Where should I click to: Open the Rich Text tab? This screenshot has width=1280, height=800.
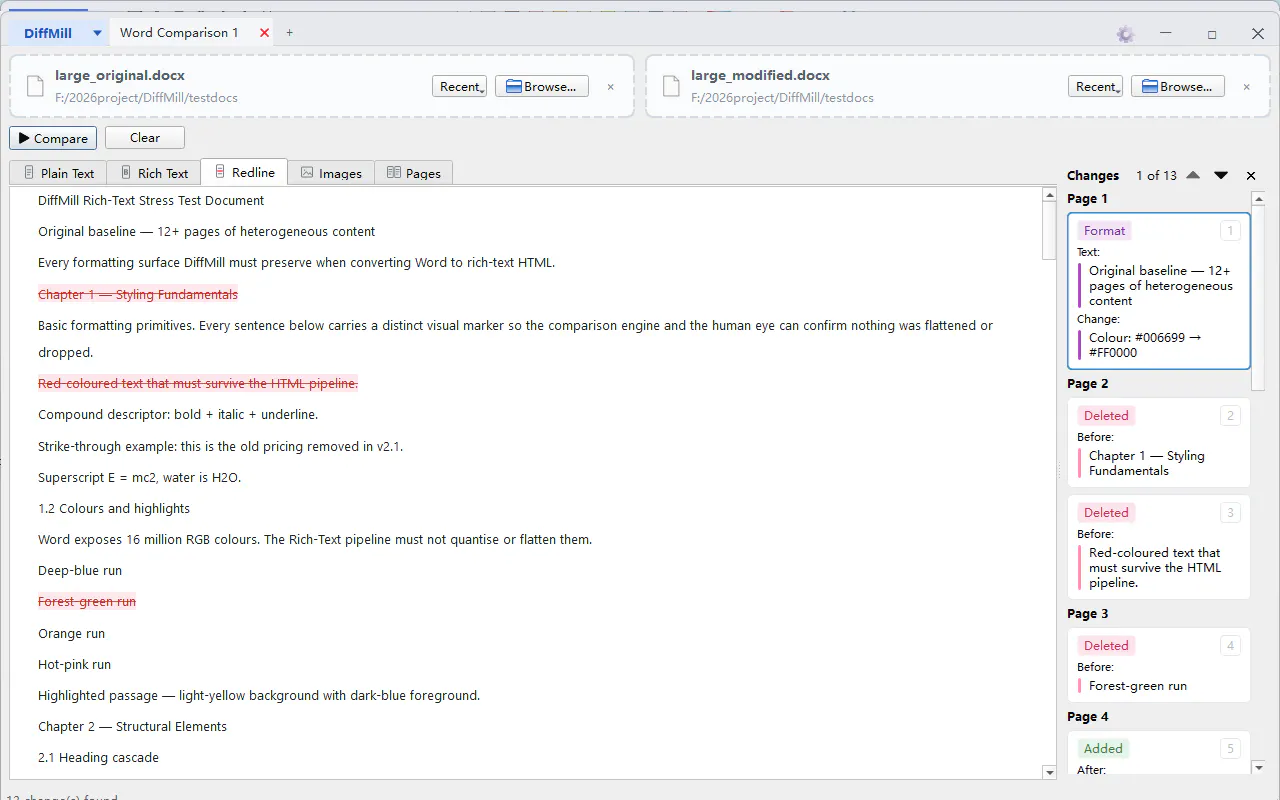[x=154, y=173]
